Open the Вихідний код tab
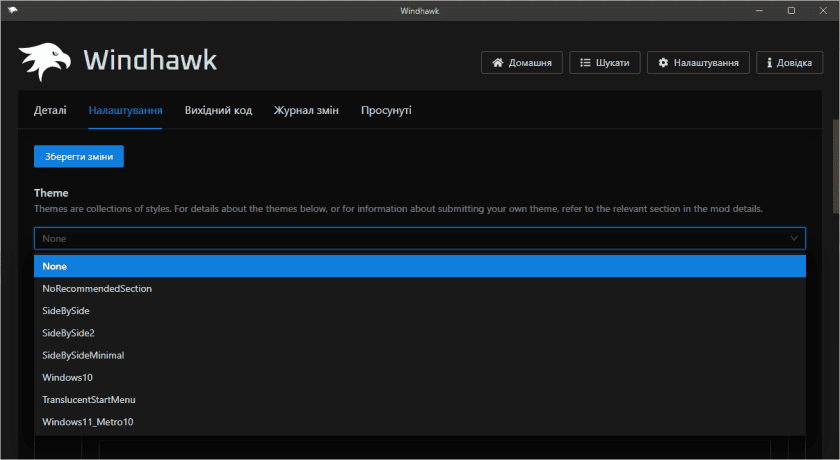Screen dimensions: 840x460 [218, 110]
